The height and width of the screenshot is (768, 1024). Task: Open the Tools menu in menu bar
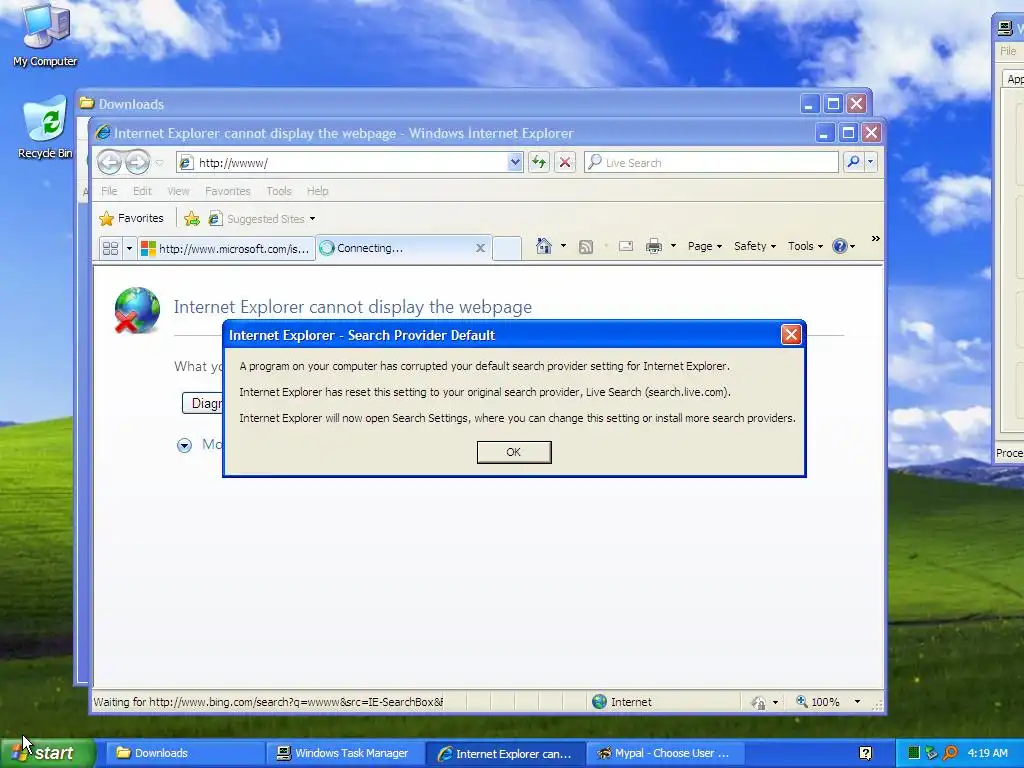(278, 191)
